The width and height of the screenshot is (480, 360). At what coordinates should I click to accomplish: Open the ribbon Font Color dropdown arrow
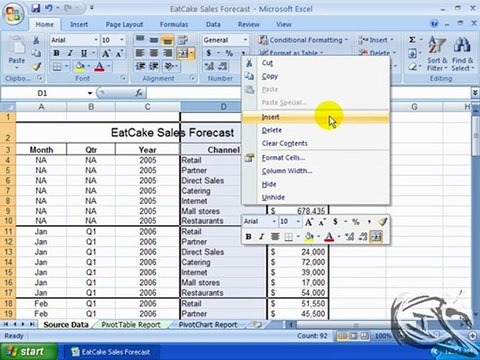click(109, 67)
